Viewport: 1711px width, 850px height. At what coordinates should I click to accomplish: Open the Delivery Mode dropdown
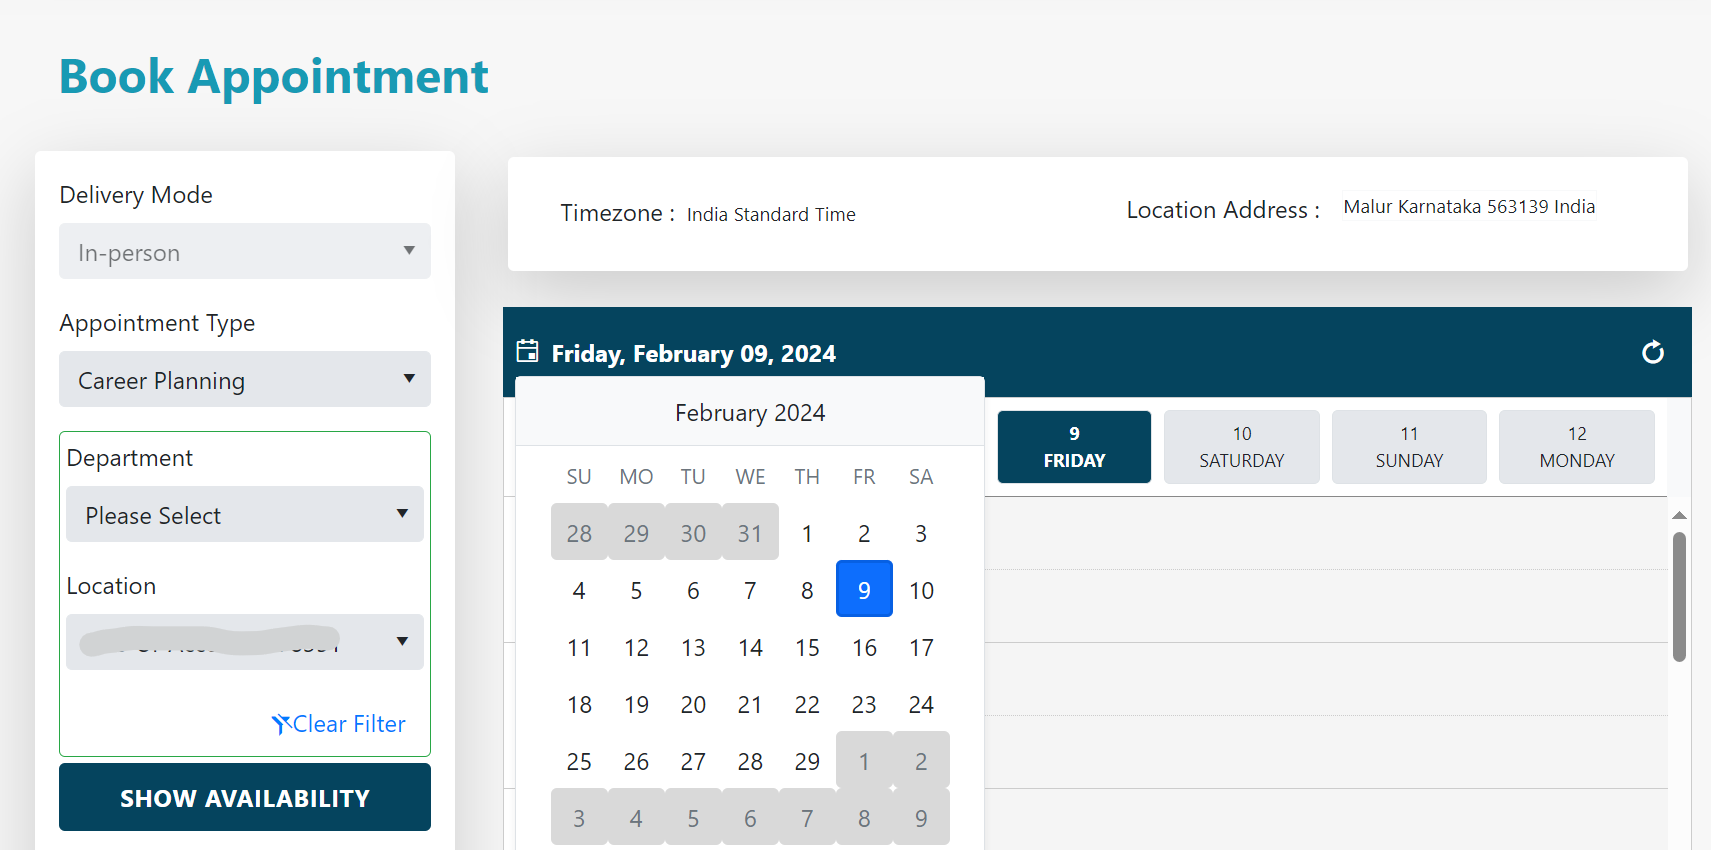(x=245, y=252)
